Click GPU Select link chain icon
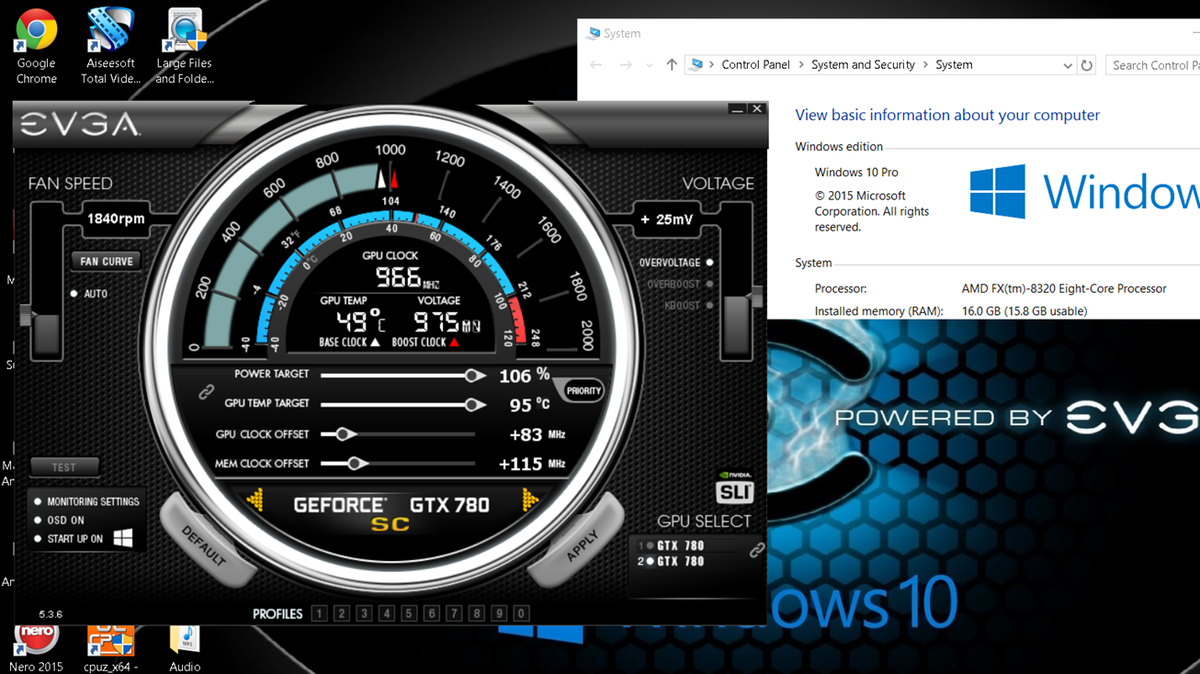This screenshot has width=1200, height=674. point(757,550)
